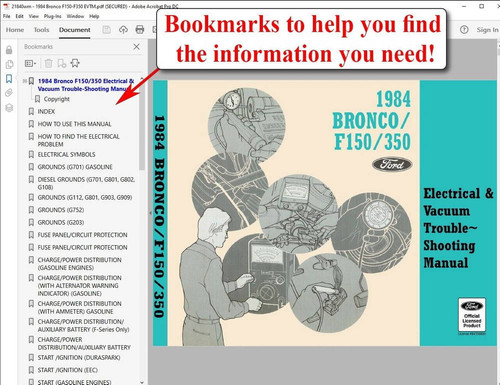Click bookmark icon beside ELECTRICAL SYMBOLS
This screenshot has width=500, height=385.
click(31, 154)
